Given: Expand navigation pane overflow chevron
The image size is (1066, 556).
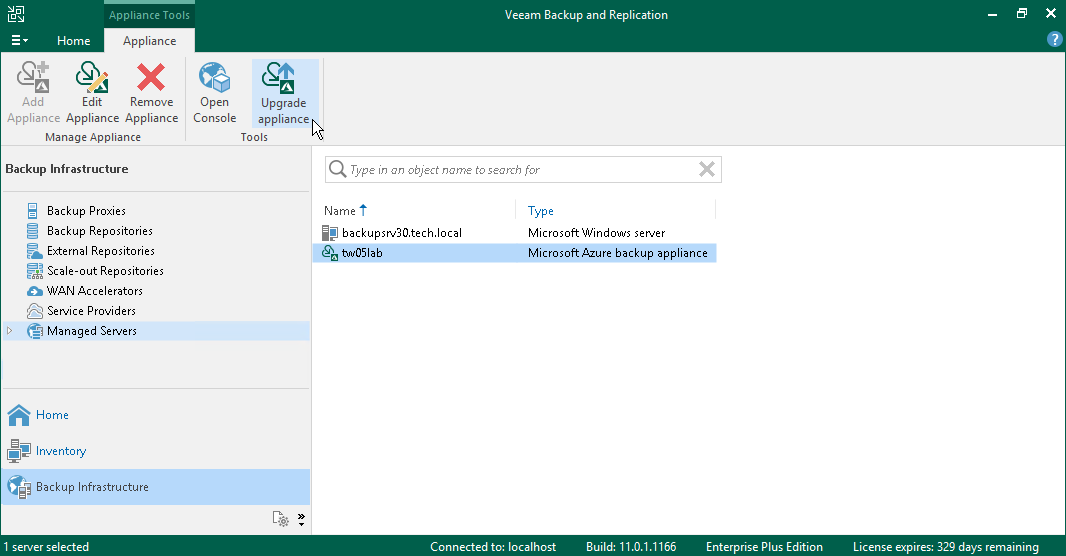Looking at the screenshot, I should click(x=301, y=520).
